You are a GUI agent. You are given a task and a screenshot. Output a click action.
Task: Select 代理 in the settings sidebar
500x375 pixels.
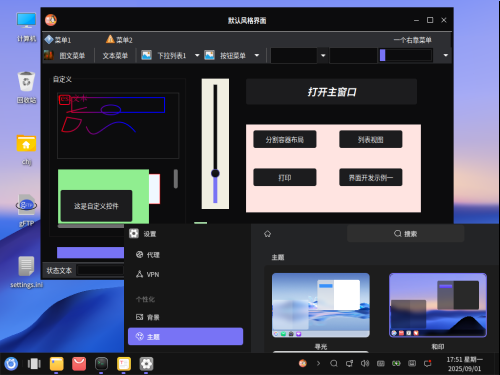tap(185, 255)
